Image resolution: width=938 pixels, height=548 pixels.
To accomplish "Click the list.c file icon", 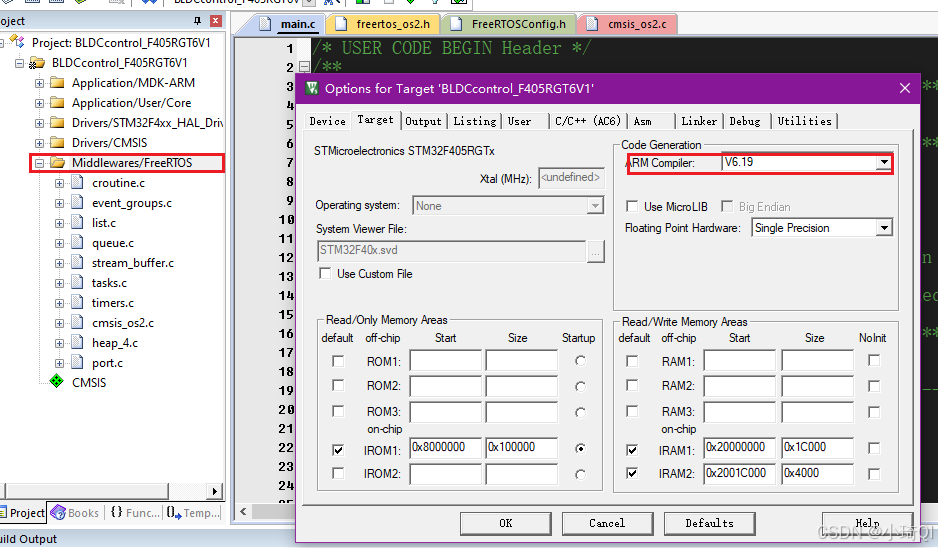I will (77, 223).
